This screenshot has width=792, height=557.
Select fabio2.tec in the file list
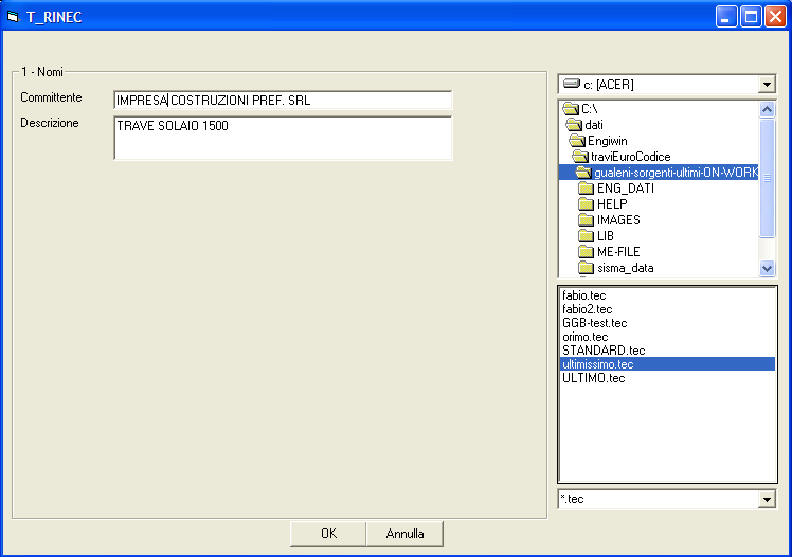(587, 309)
